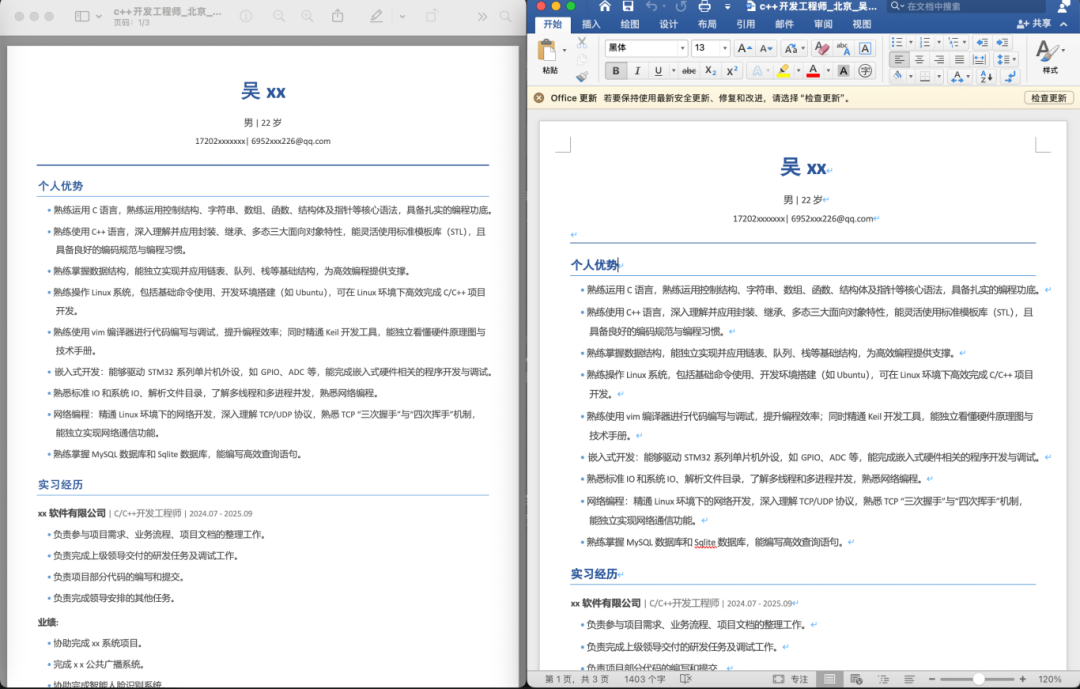Toggle center alignment for the paragraph

point(919,60)
